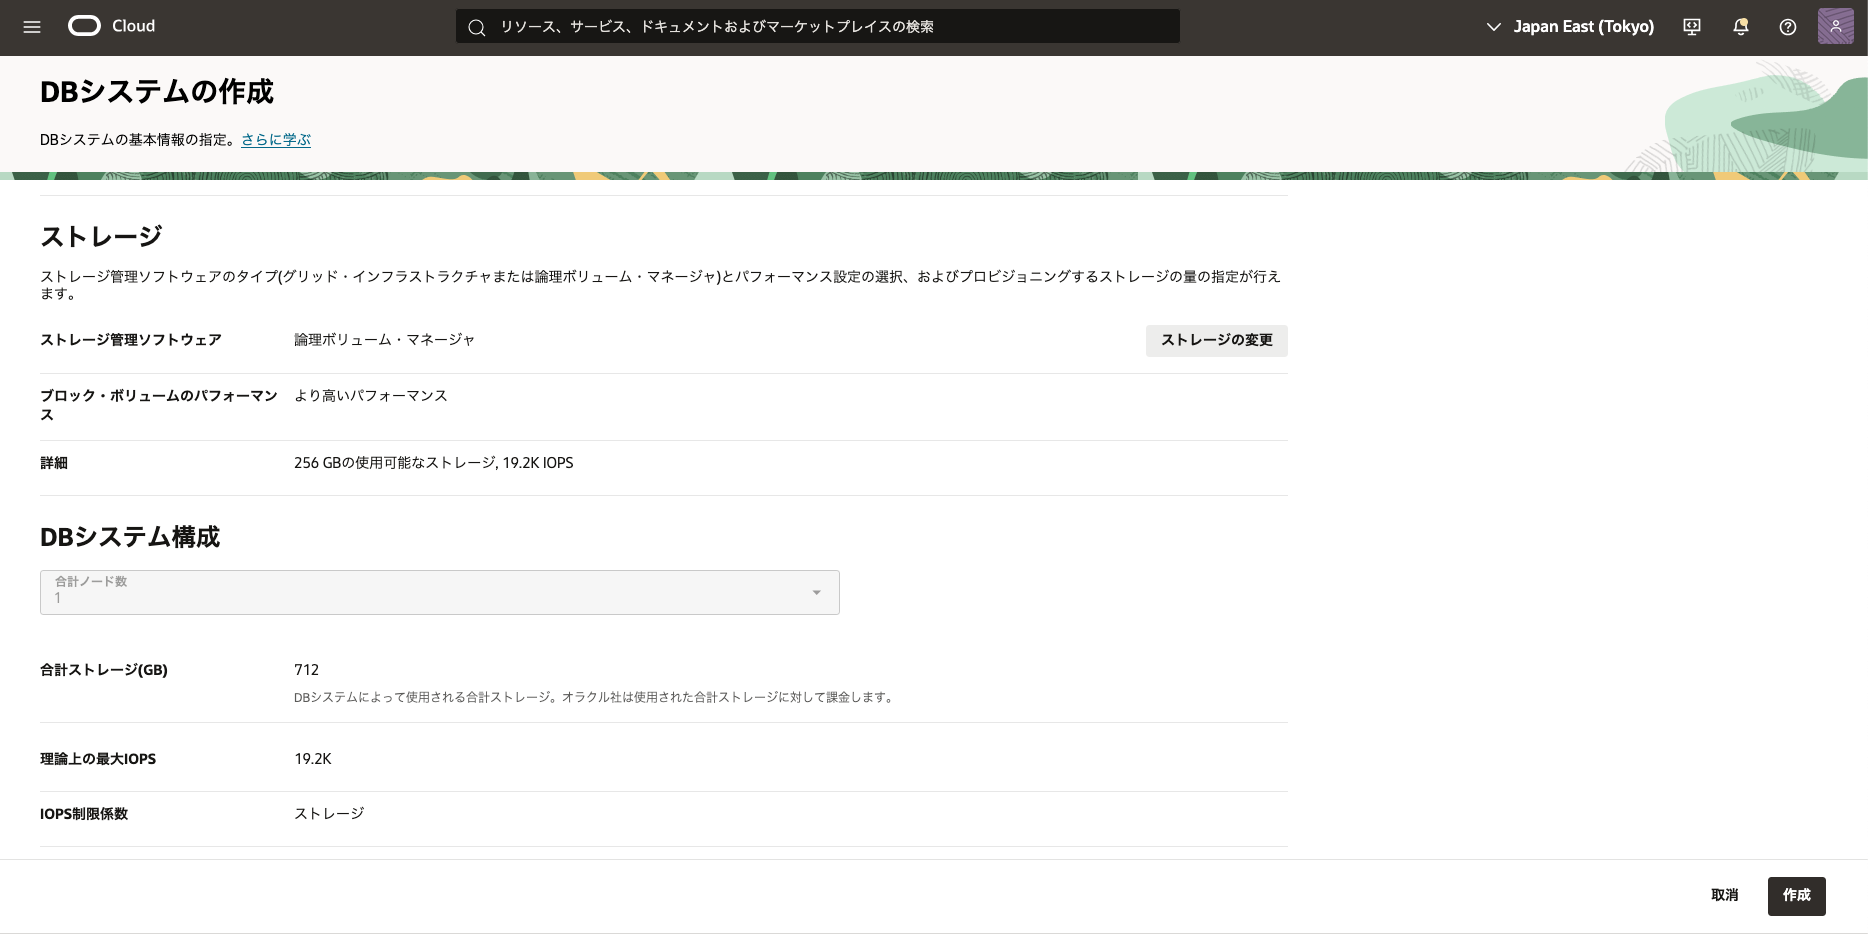Click the chevron beside Japan East (Tokyo)
The image size is (1868, 934).
[1493, 27]
